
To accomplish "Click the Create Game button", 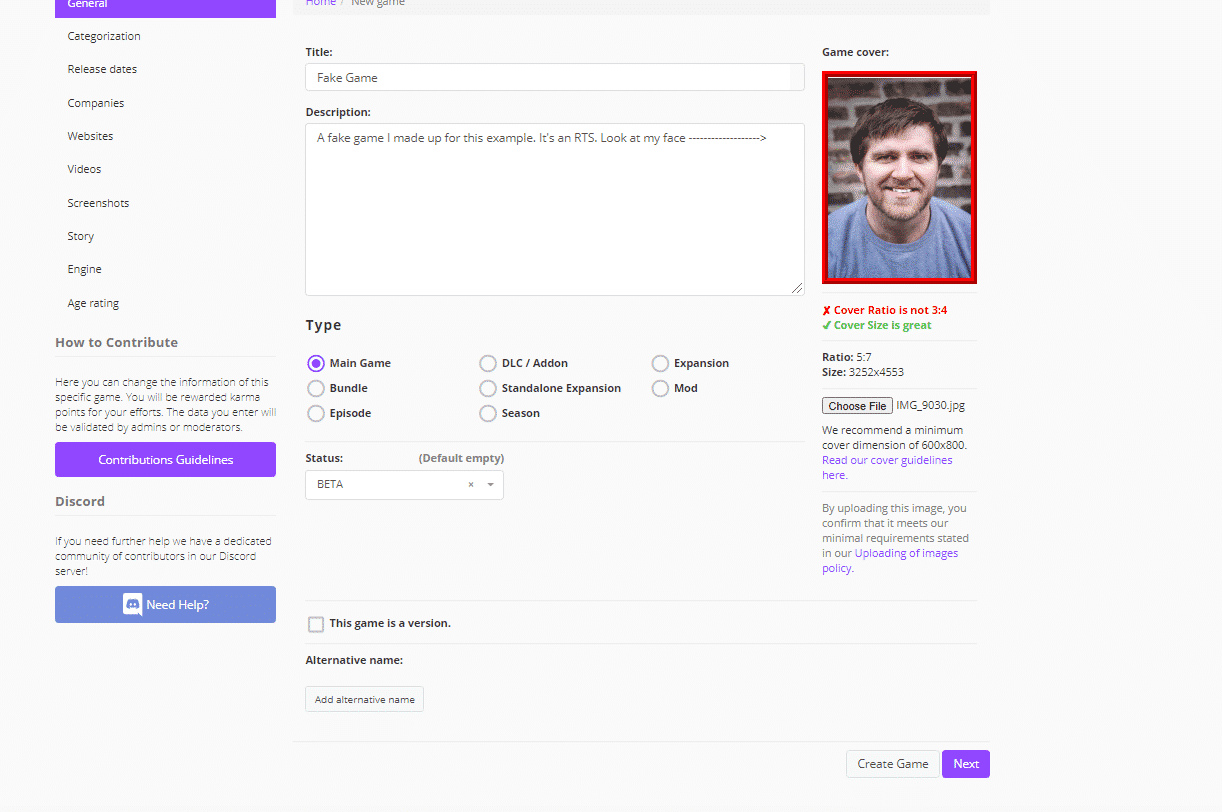I will pyautogui.click(x=893, y=764).
